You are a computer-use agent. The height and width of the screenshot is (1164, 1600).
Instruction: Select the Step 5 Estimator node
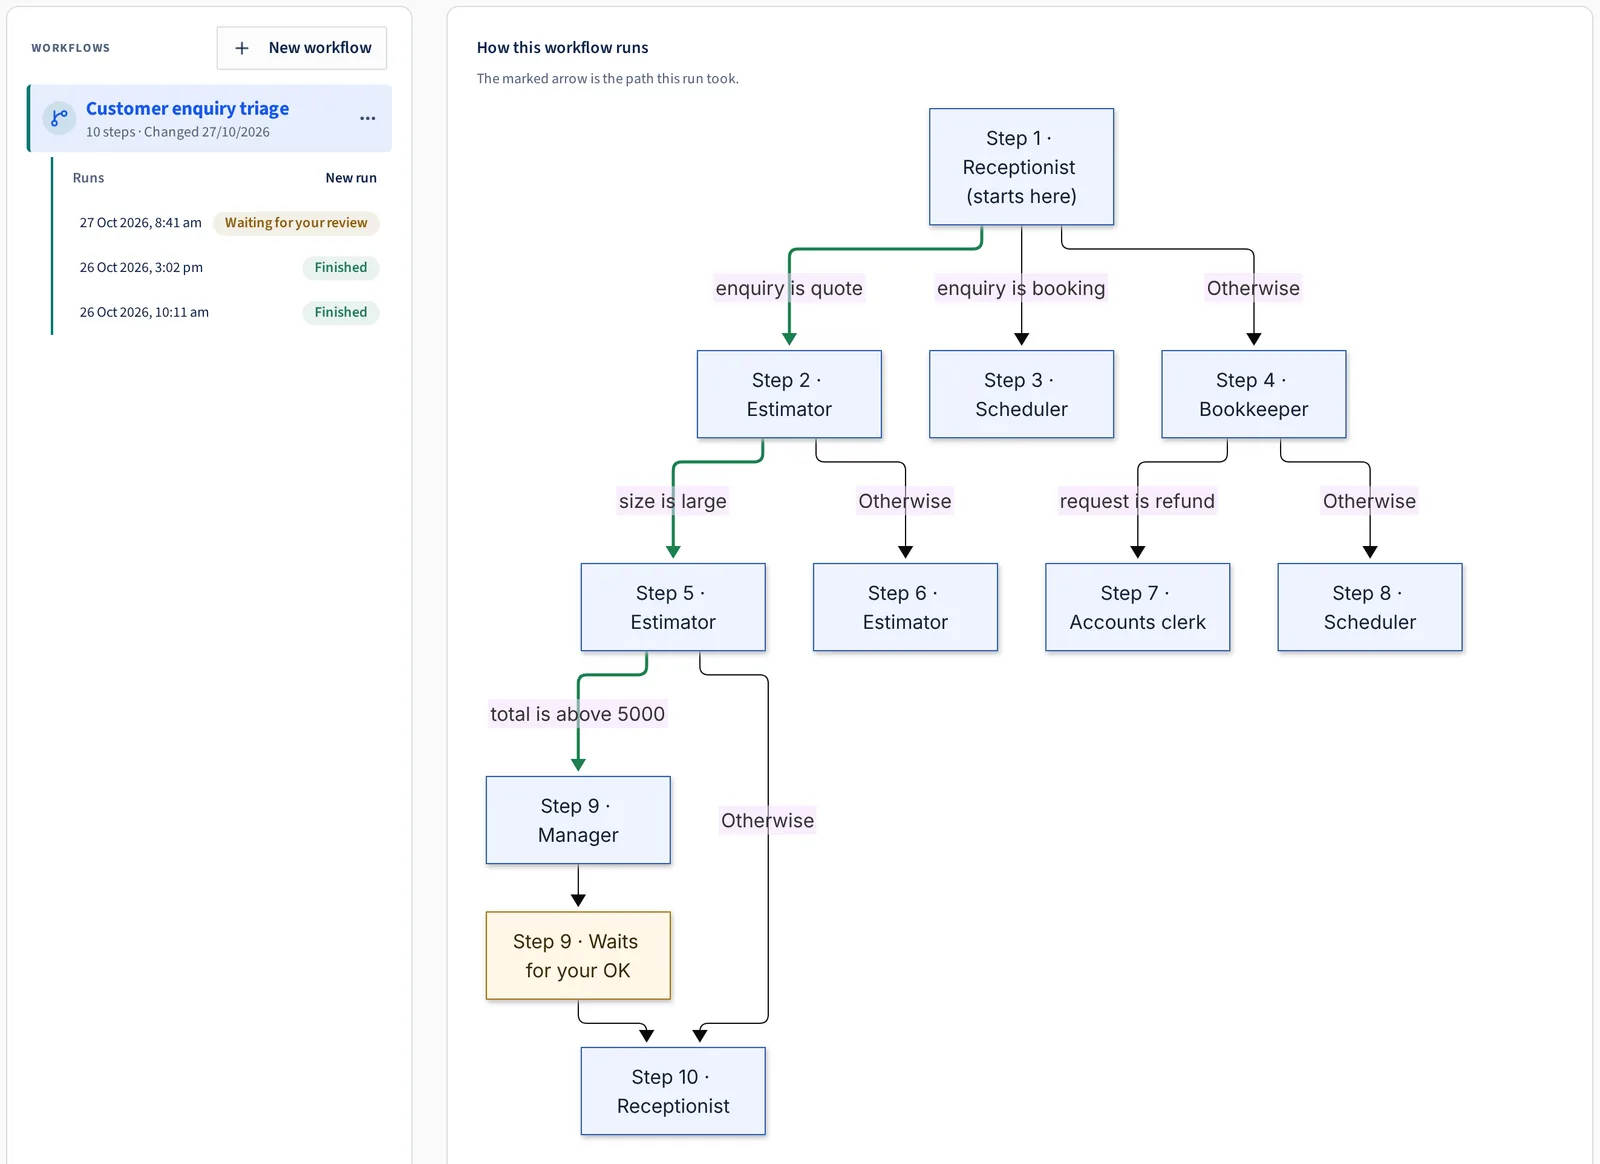(x=673, y=607)
